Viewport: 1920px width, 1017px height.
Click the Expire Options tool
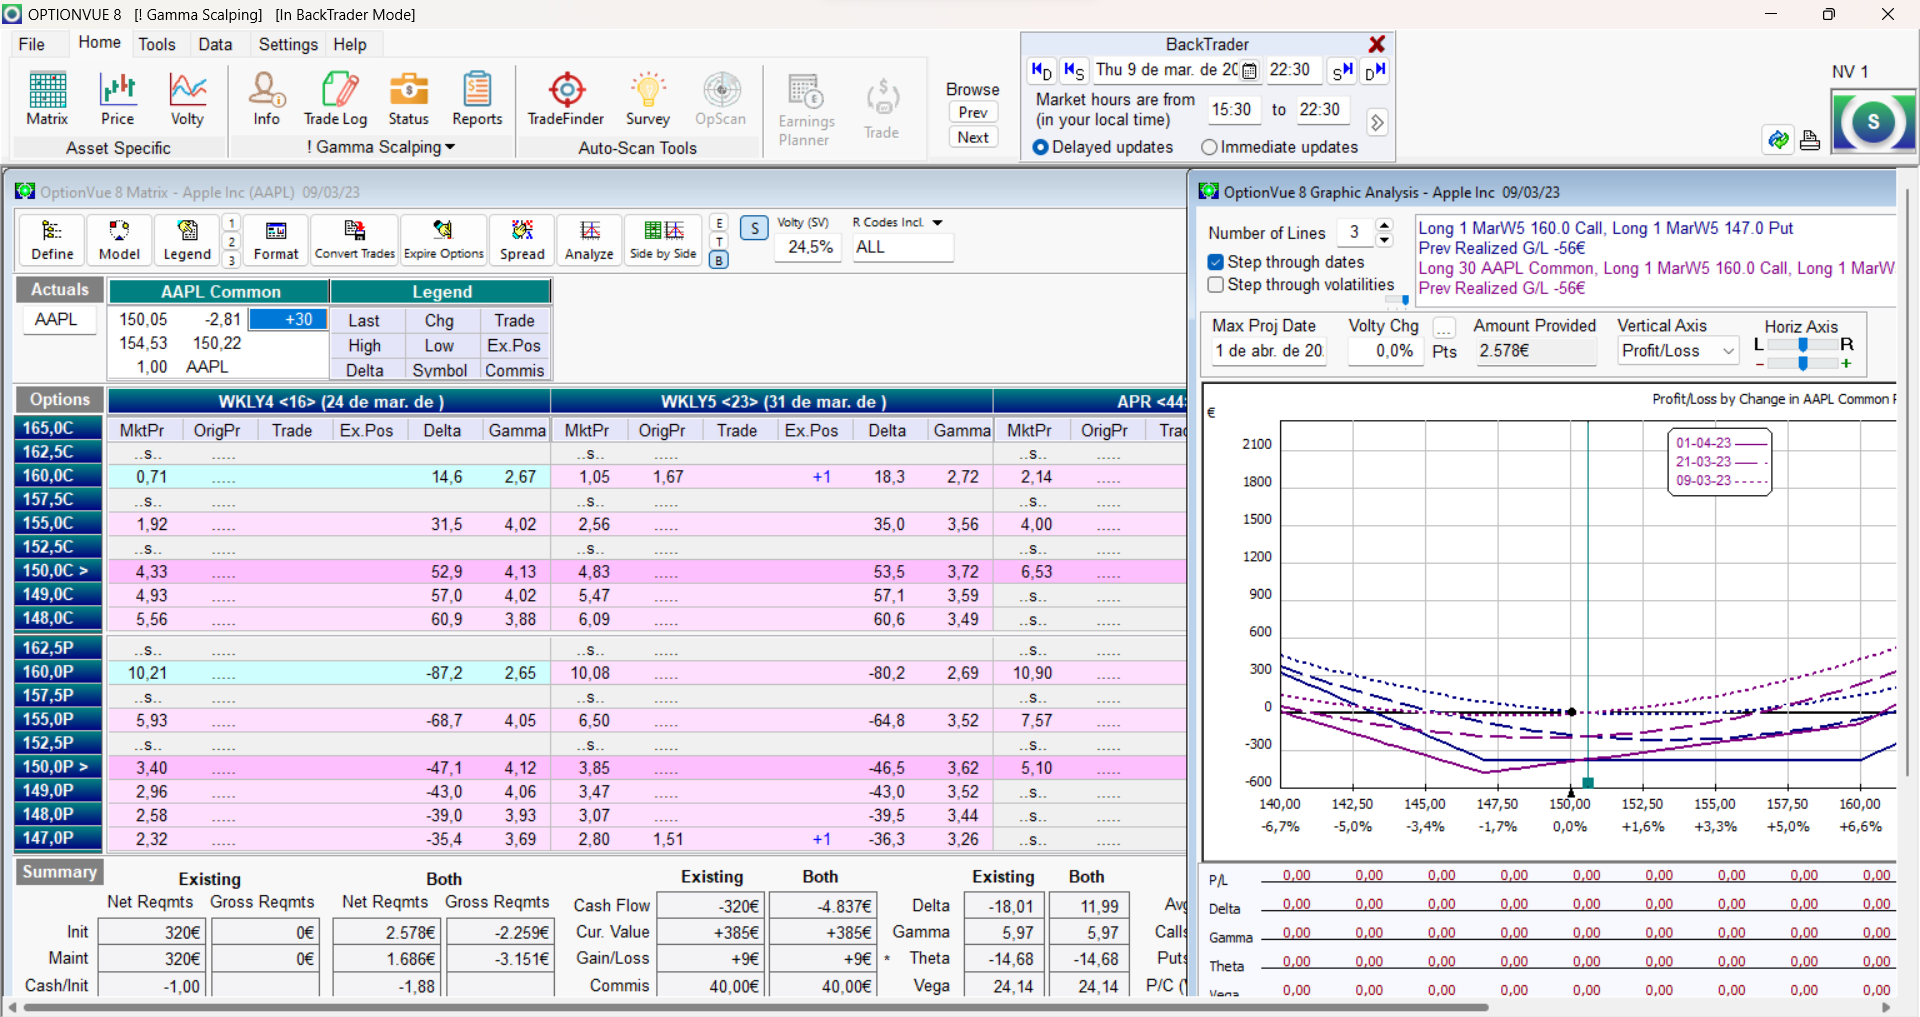point(444,241)
